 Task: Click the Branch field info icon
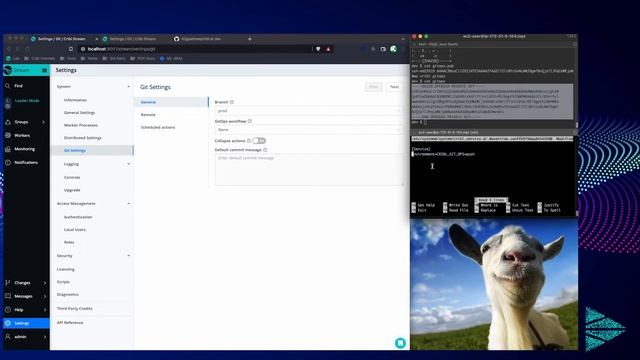click(231, 102)
